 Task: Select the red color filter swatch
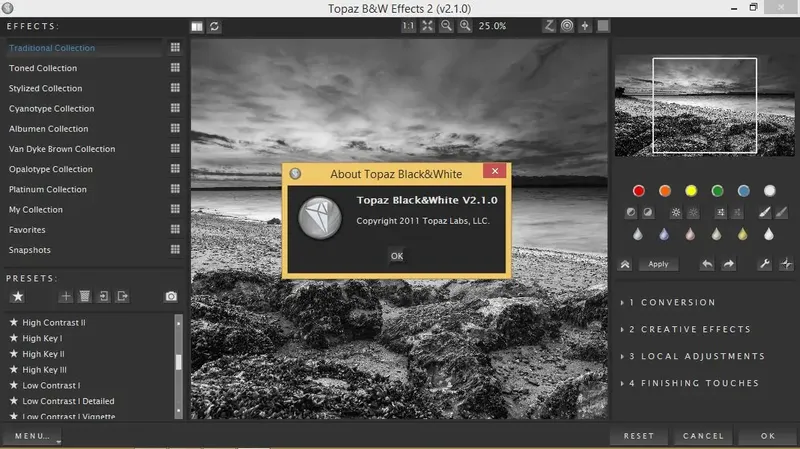pos(638,191)
